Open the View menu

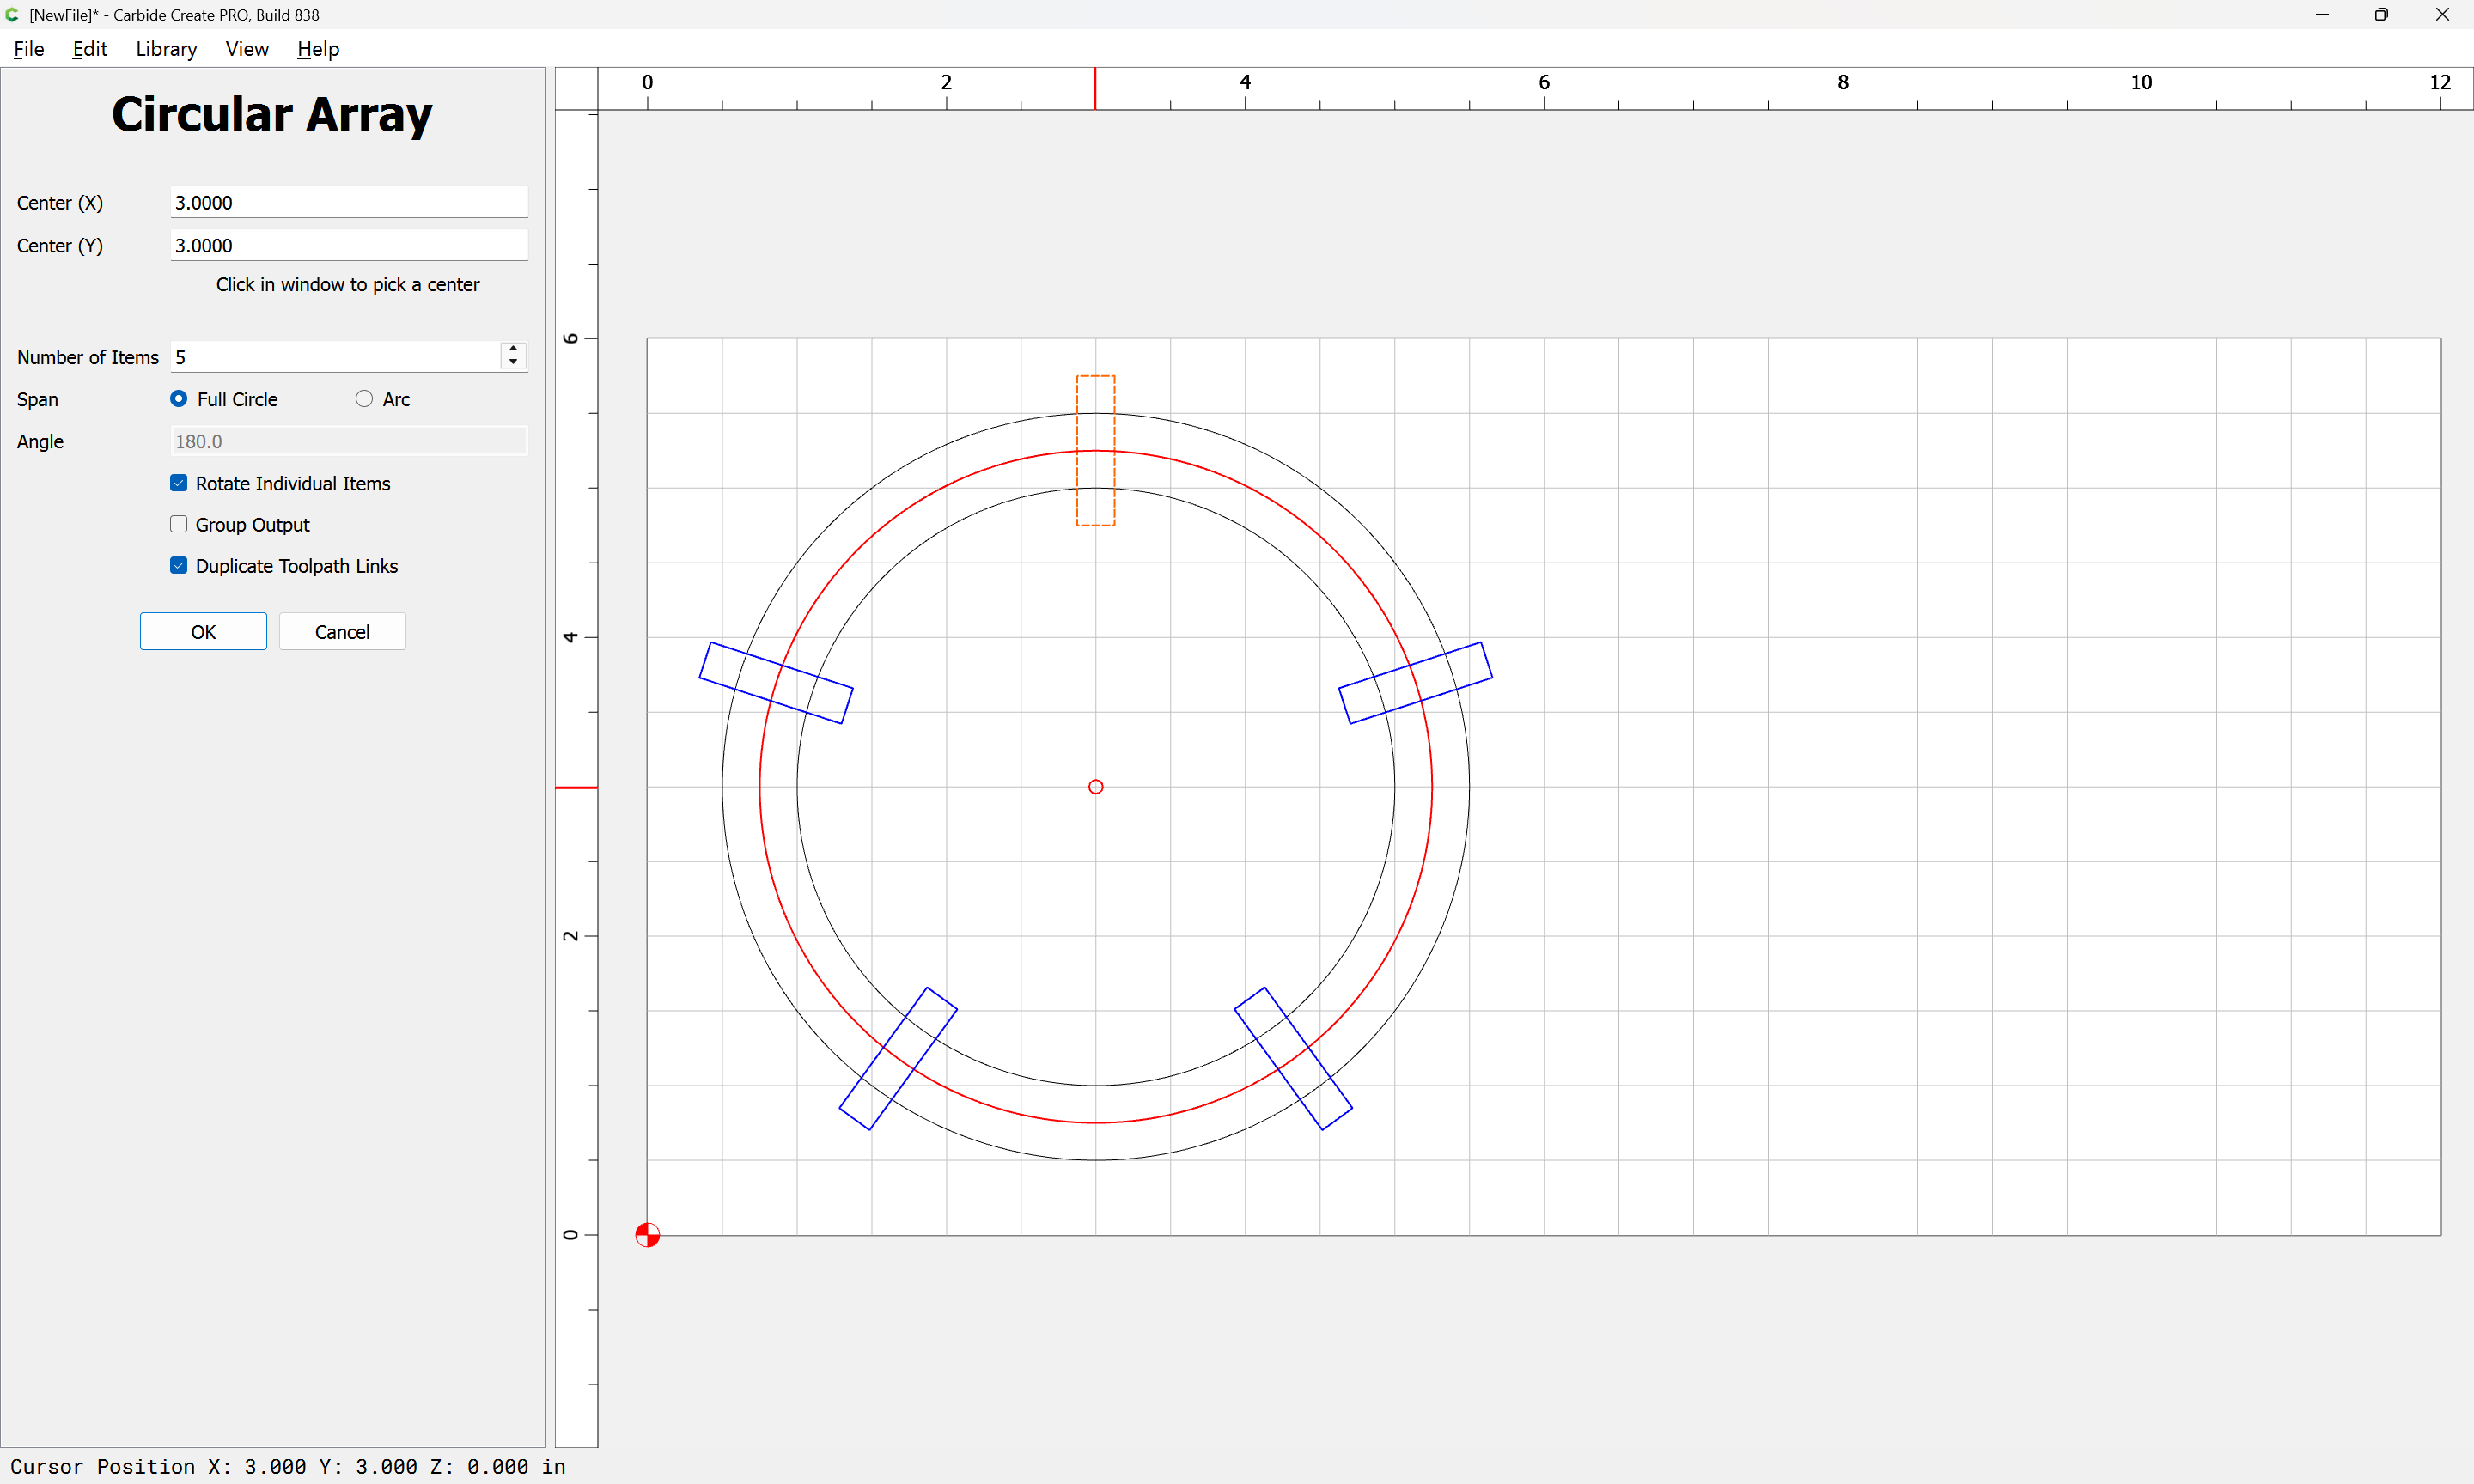(246, 49)
